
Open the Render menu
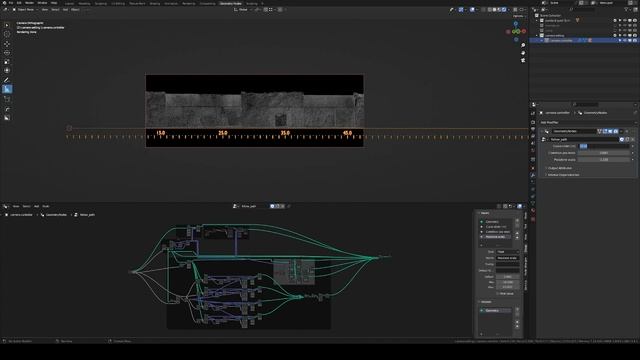click(x=29, y=3)
